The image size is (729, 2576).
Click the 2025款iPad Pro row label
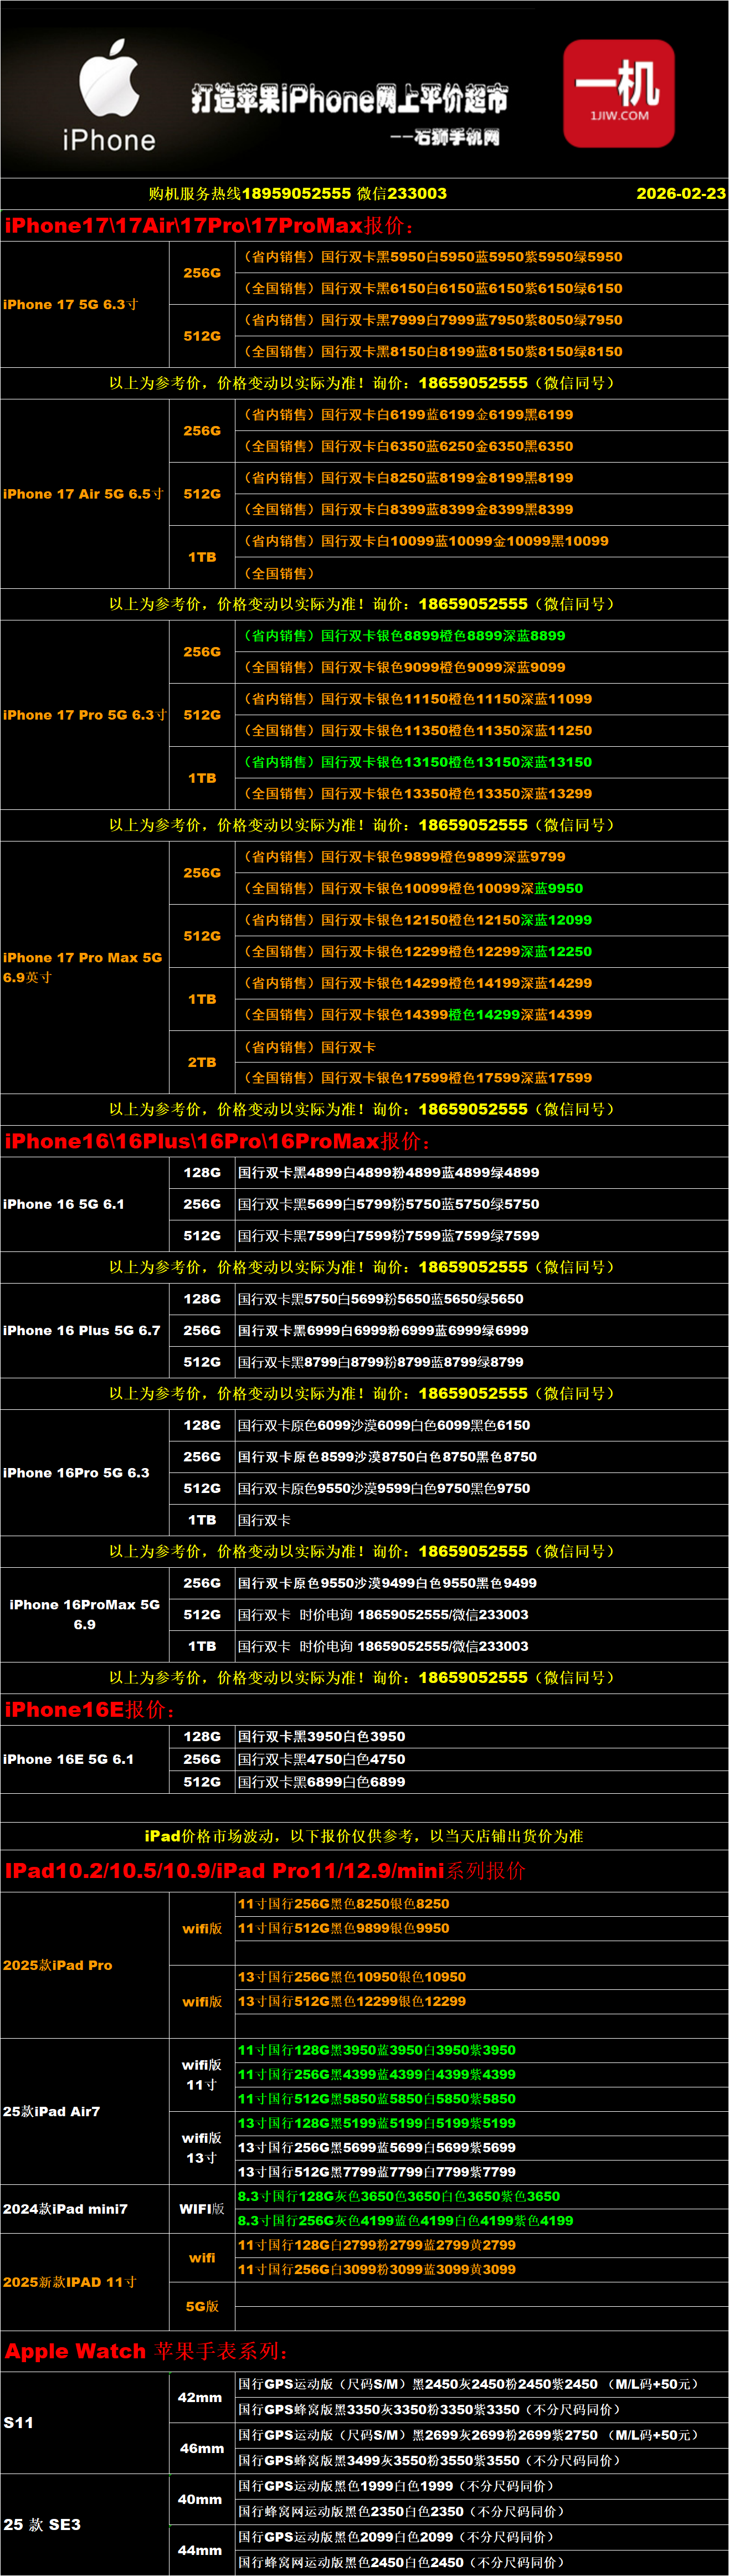click(x=58, y=1965)
